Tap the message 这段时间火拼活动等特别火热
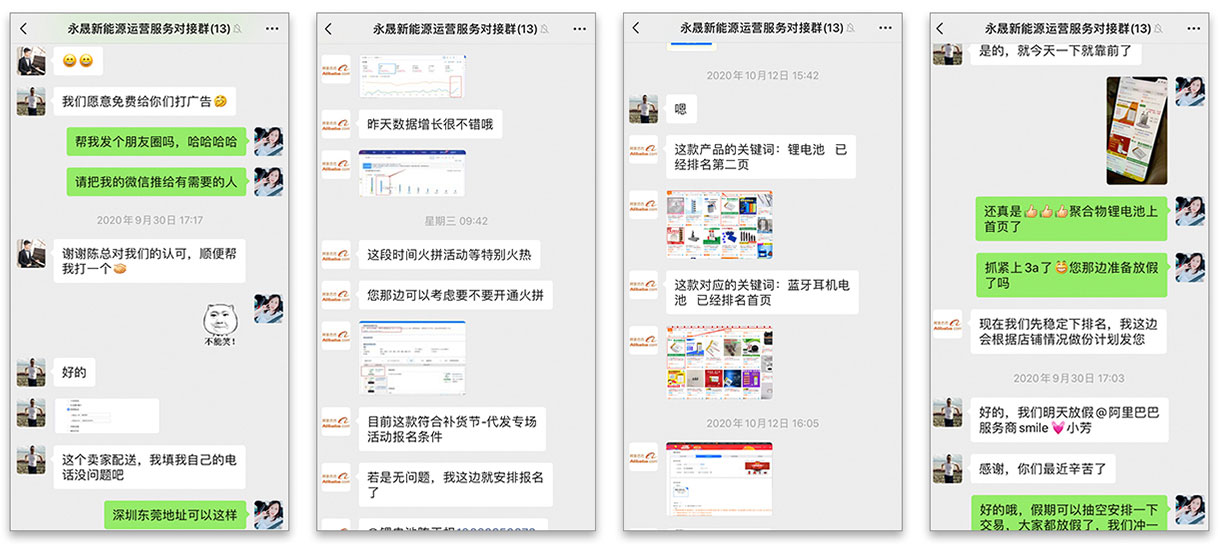Screen dimensions: 1220x544 pyautogui.click(x=449, y=255)
